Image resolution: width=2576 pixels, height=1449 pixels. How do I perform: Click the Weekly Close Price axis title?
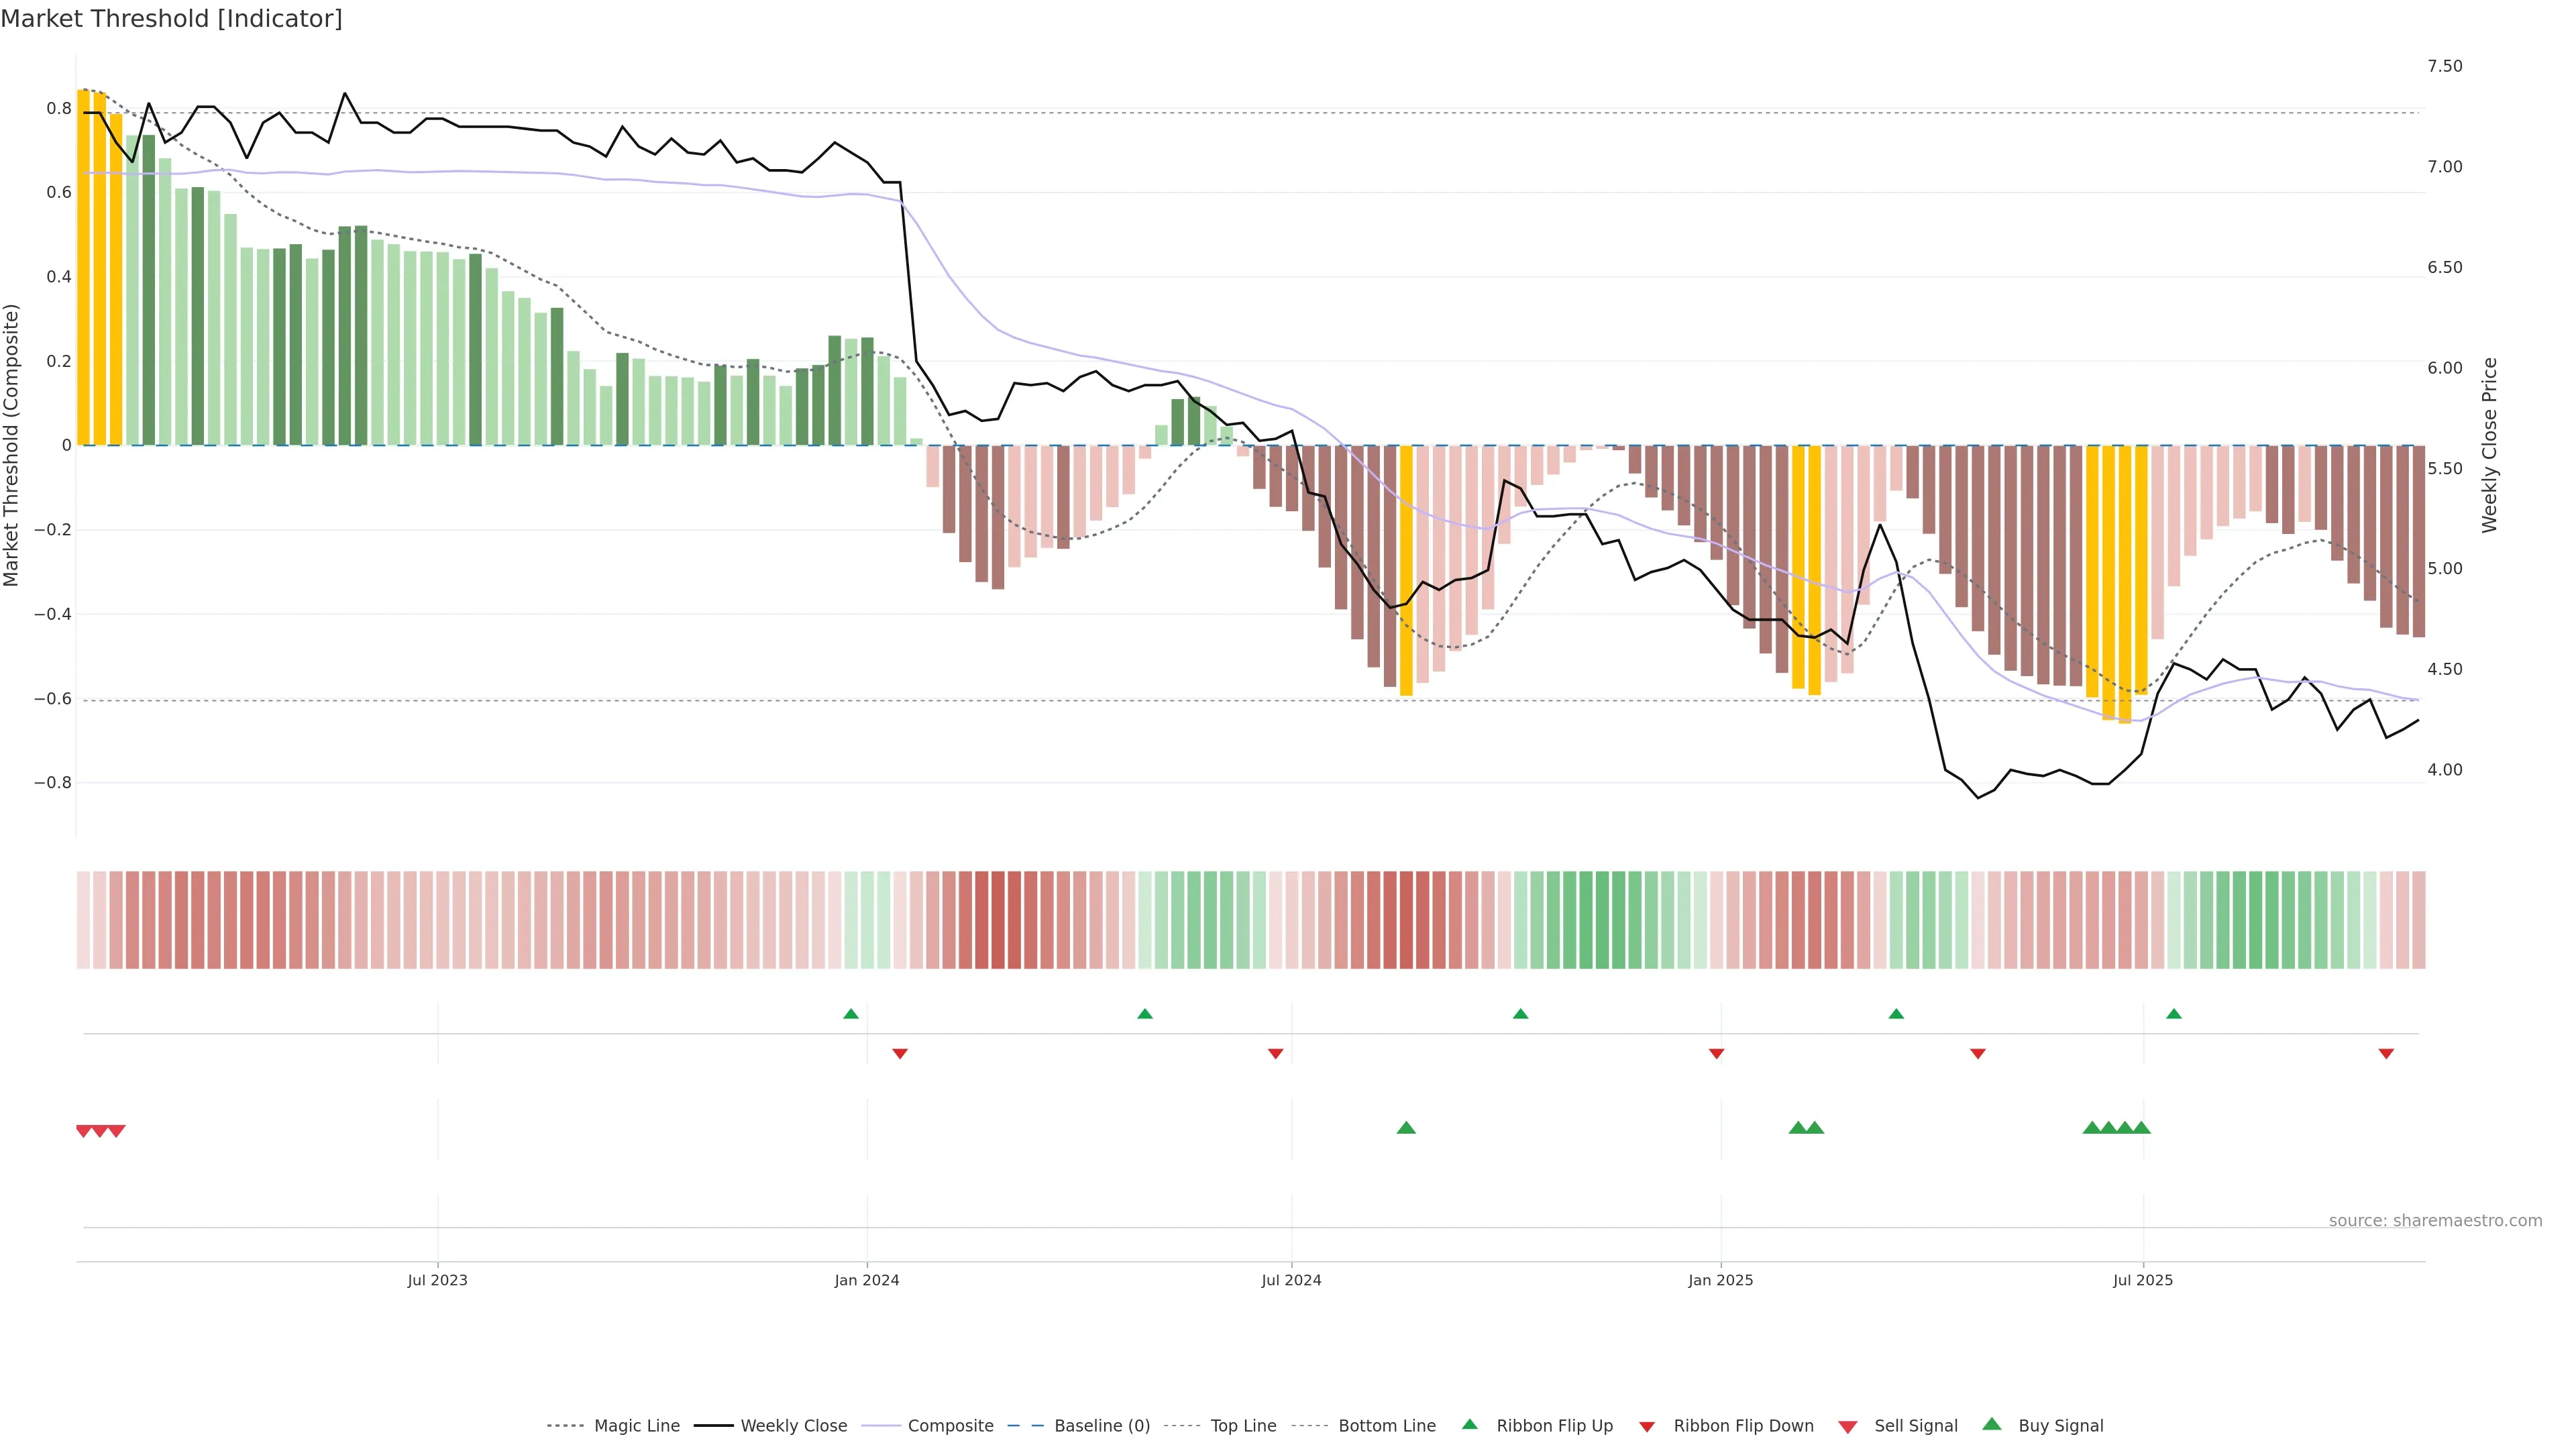tap(2489, 445)
